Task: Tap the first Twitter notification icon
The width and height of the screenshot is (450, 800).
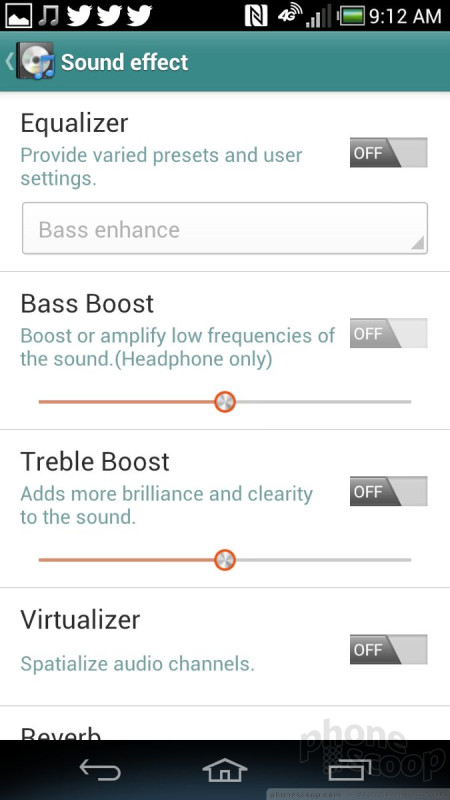Action: pyautogui.click(x=80, y=15)
